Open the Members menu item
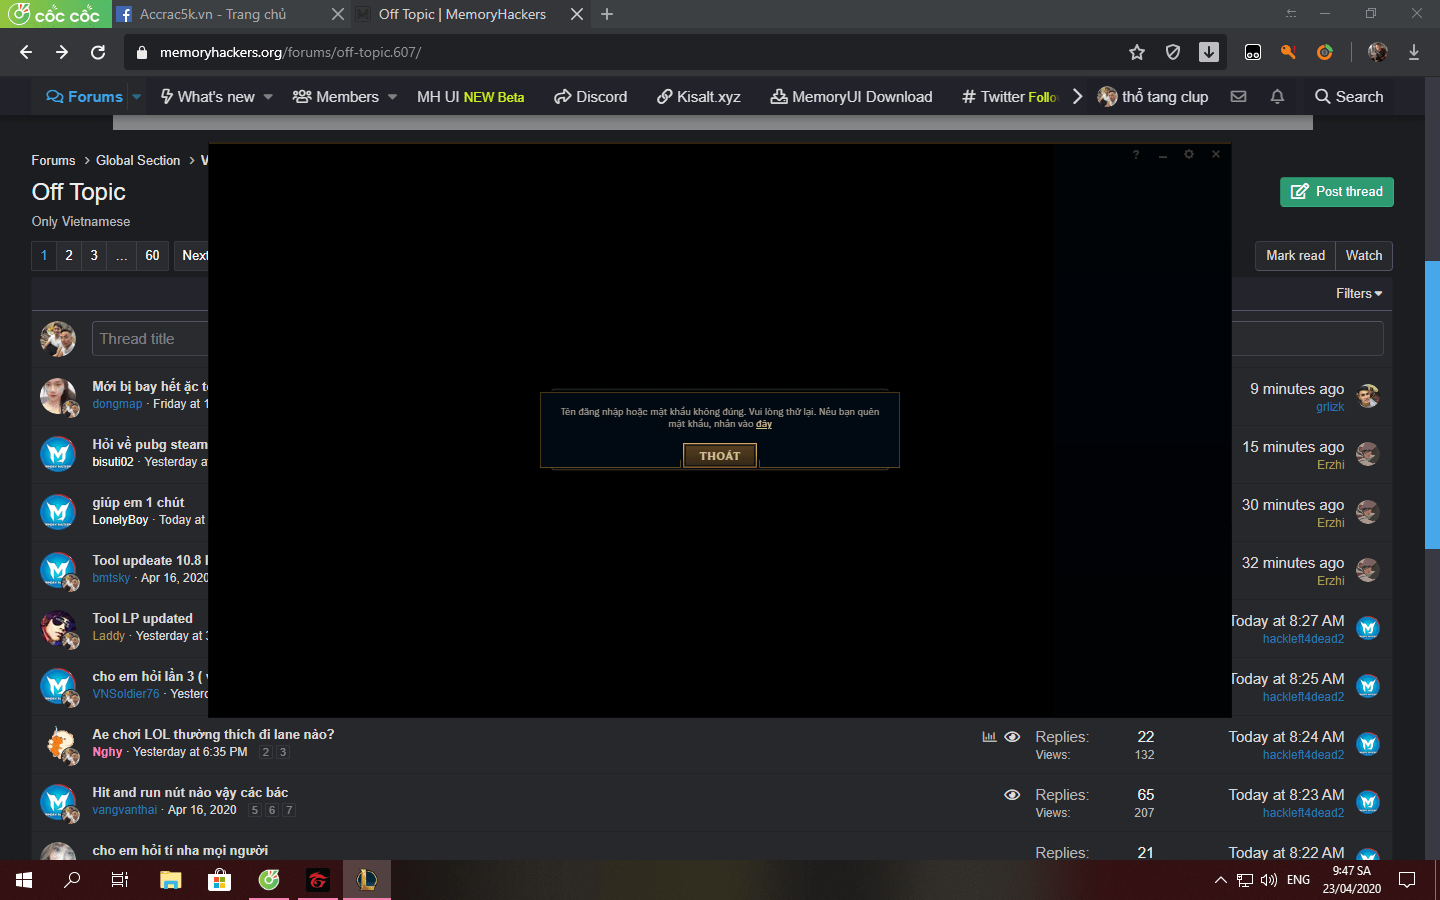This screenshot has height=900, width=1440. click(336, 97)
